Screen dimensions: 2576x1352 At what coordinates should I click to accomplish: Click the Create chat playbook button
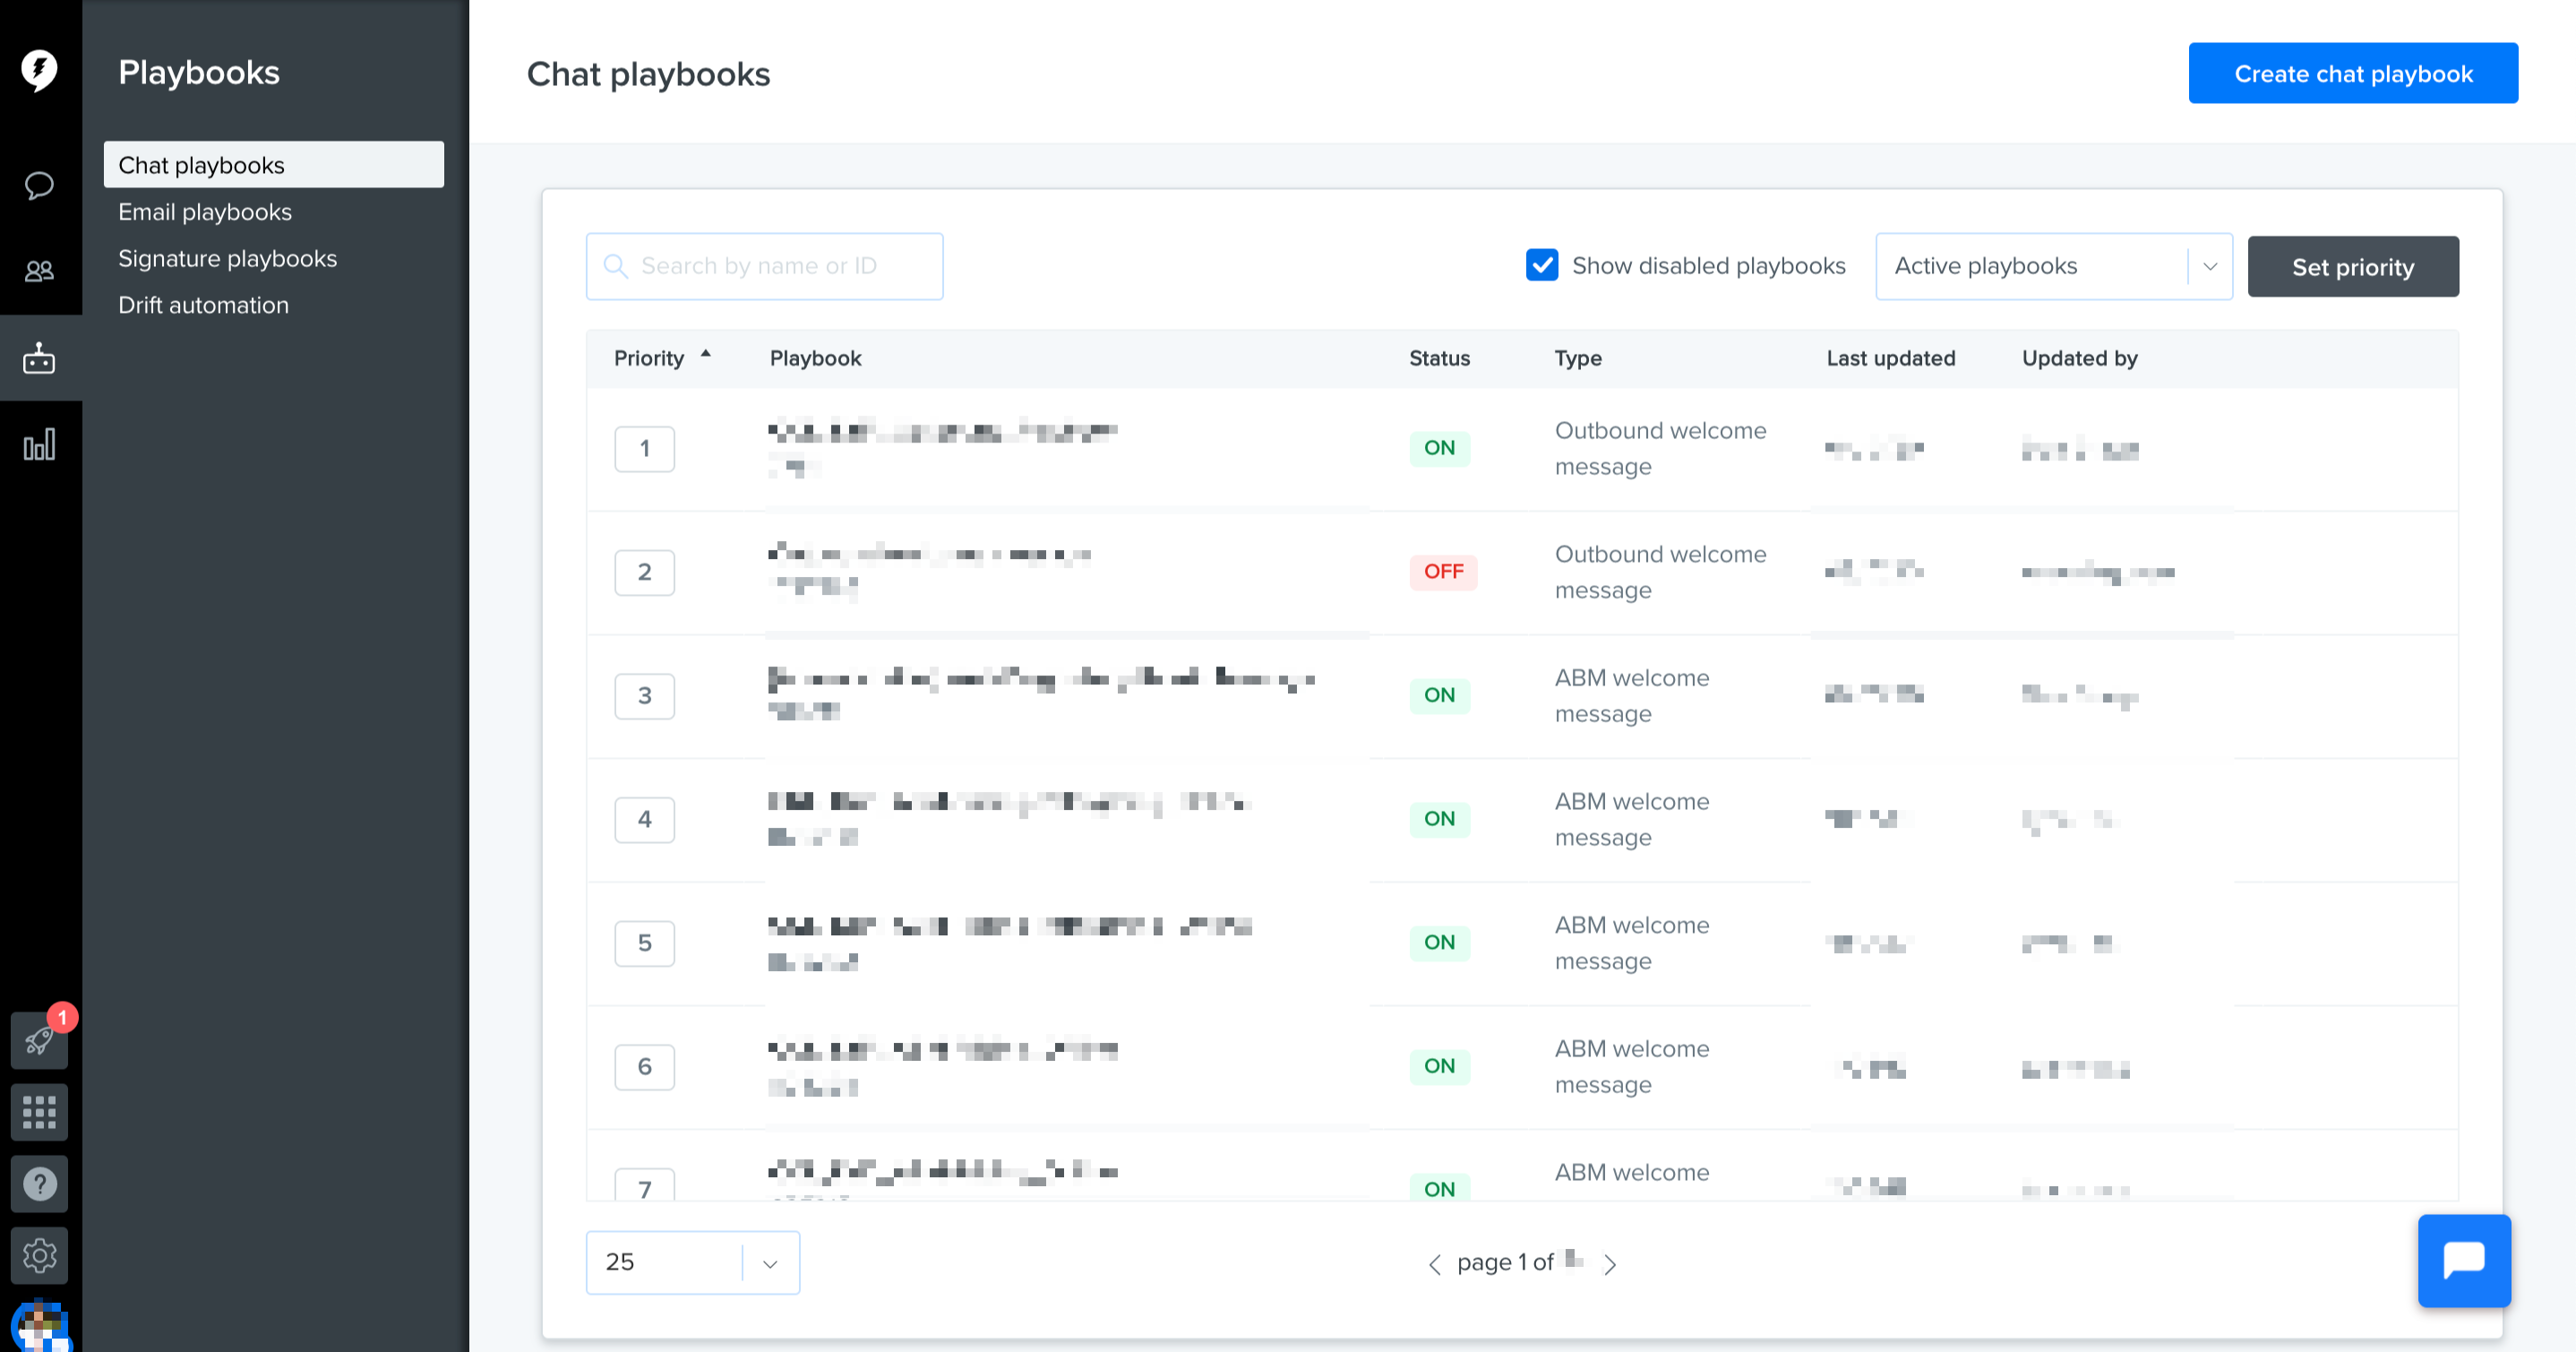click(x=2353, y=73)
